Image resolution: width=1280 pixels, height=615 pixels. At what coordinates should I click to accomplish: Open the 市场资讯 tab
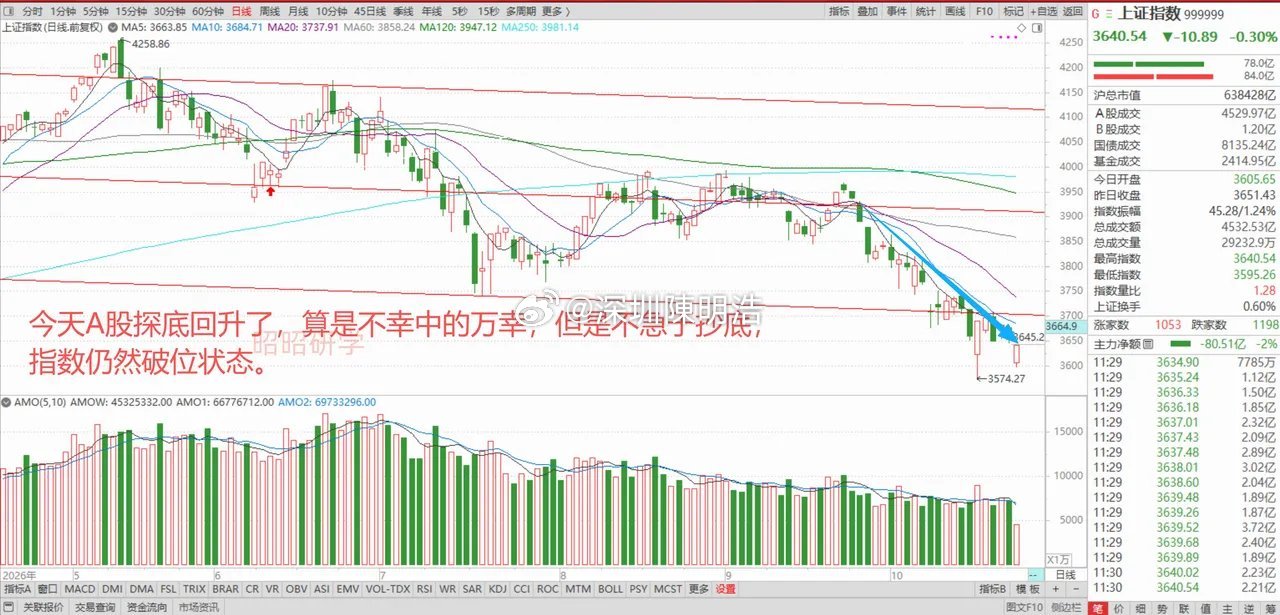198,607
